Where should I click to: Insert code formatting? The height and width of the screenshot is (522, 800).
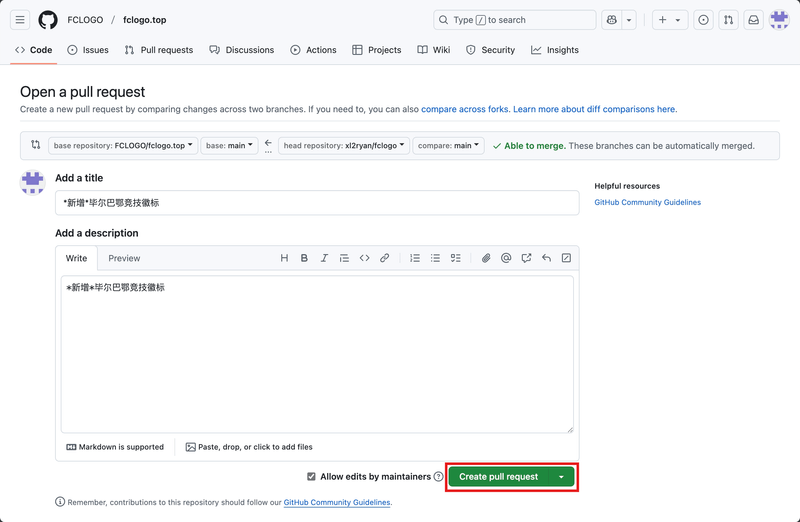point(364,258)
